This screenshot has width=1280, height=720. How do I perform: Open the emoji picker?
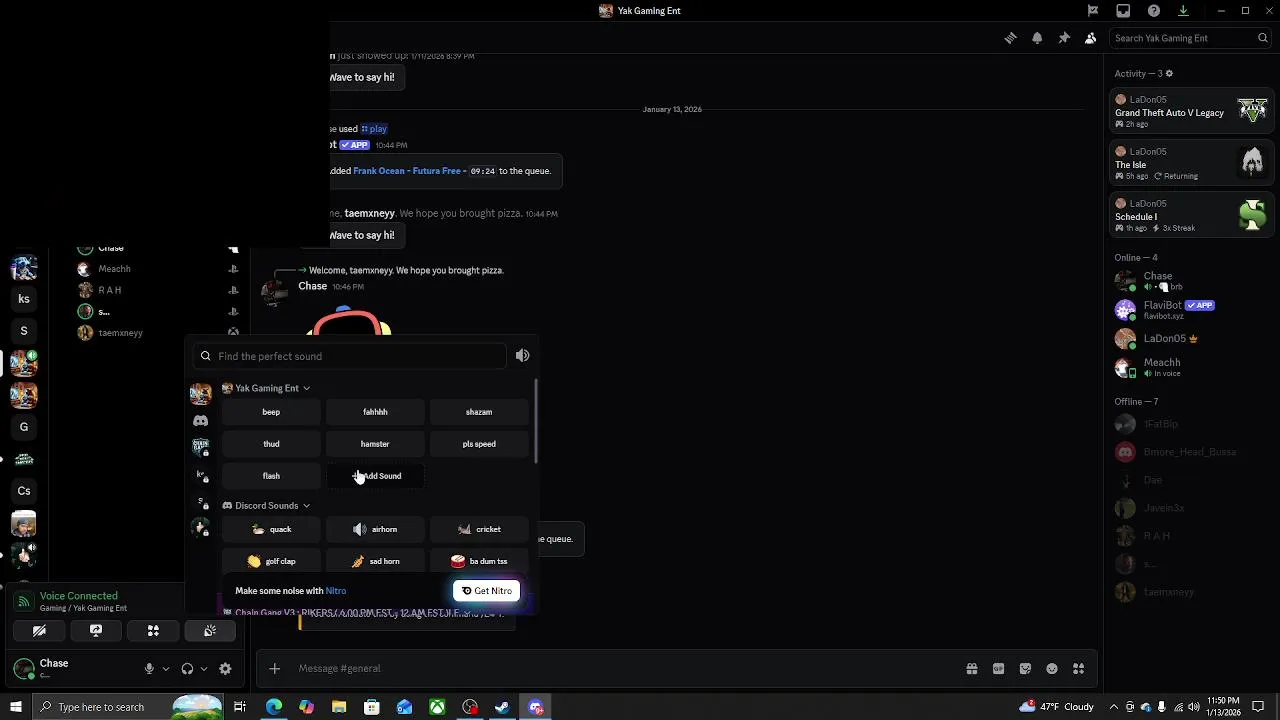pos(1052,669)
